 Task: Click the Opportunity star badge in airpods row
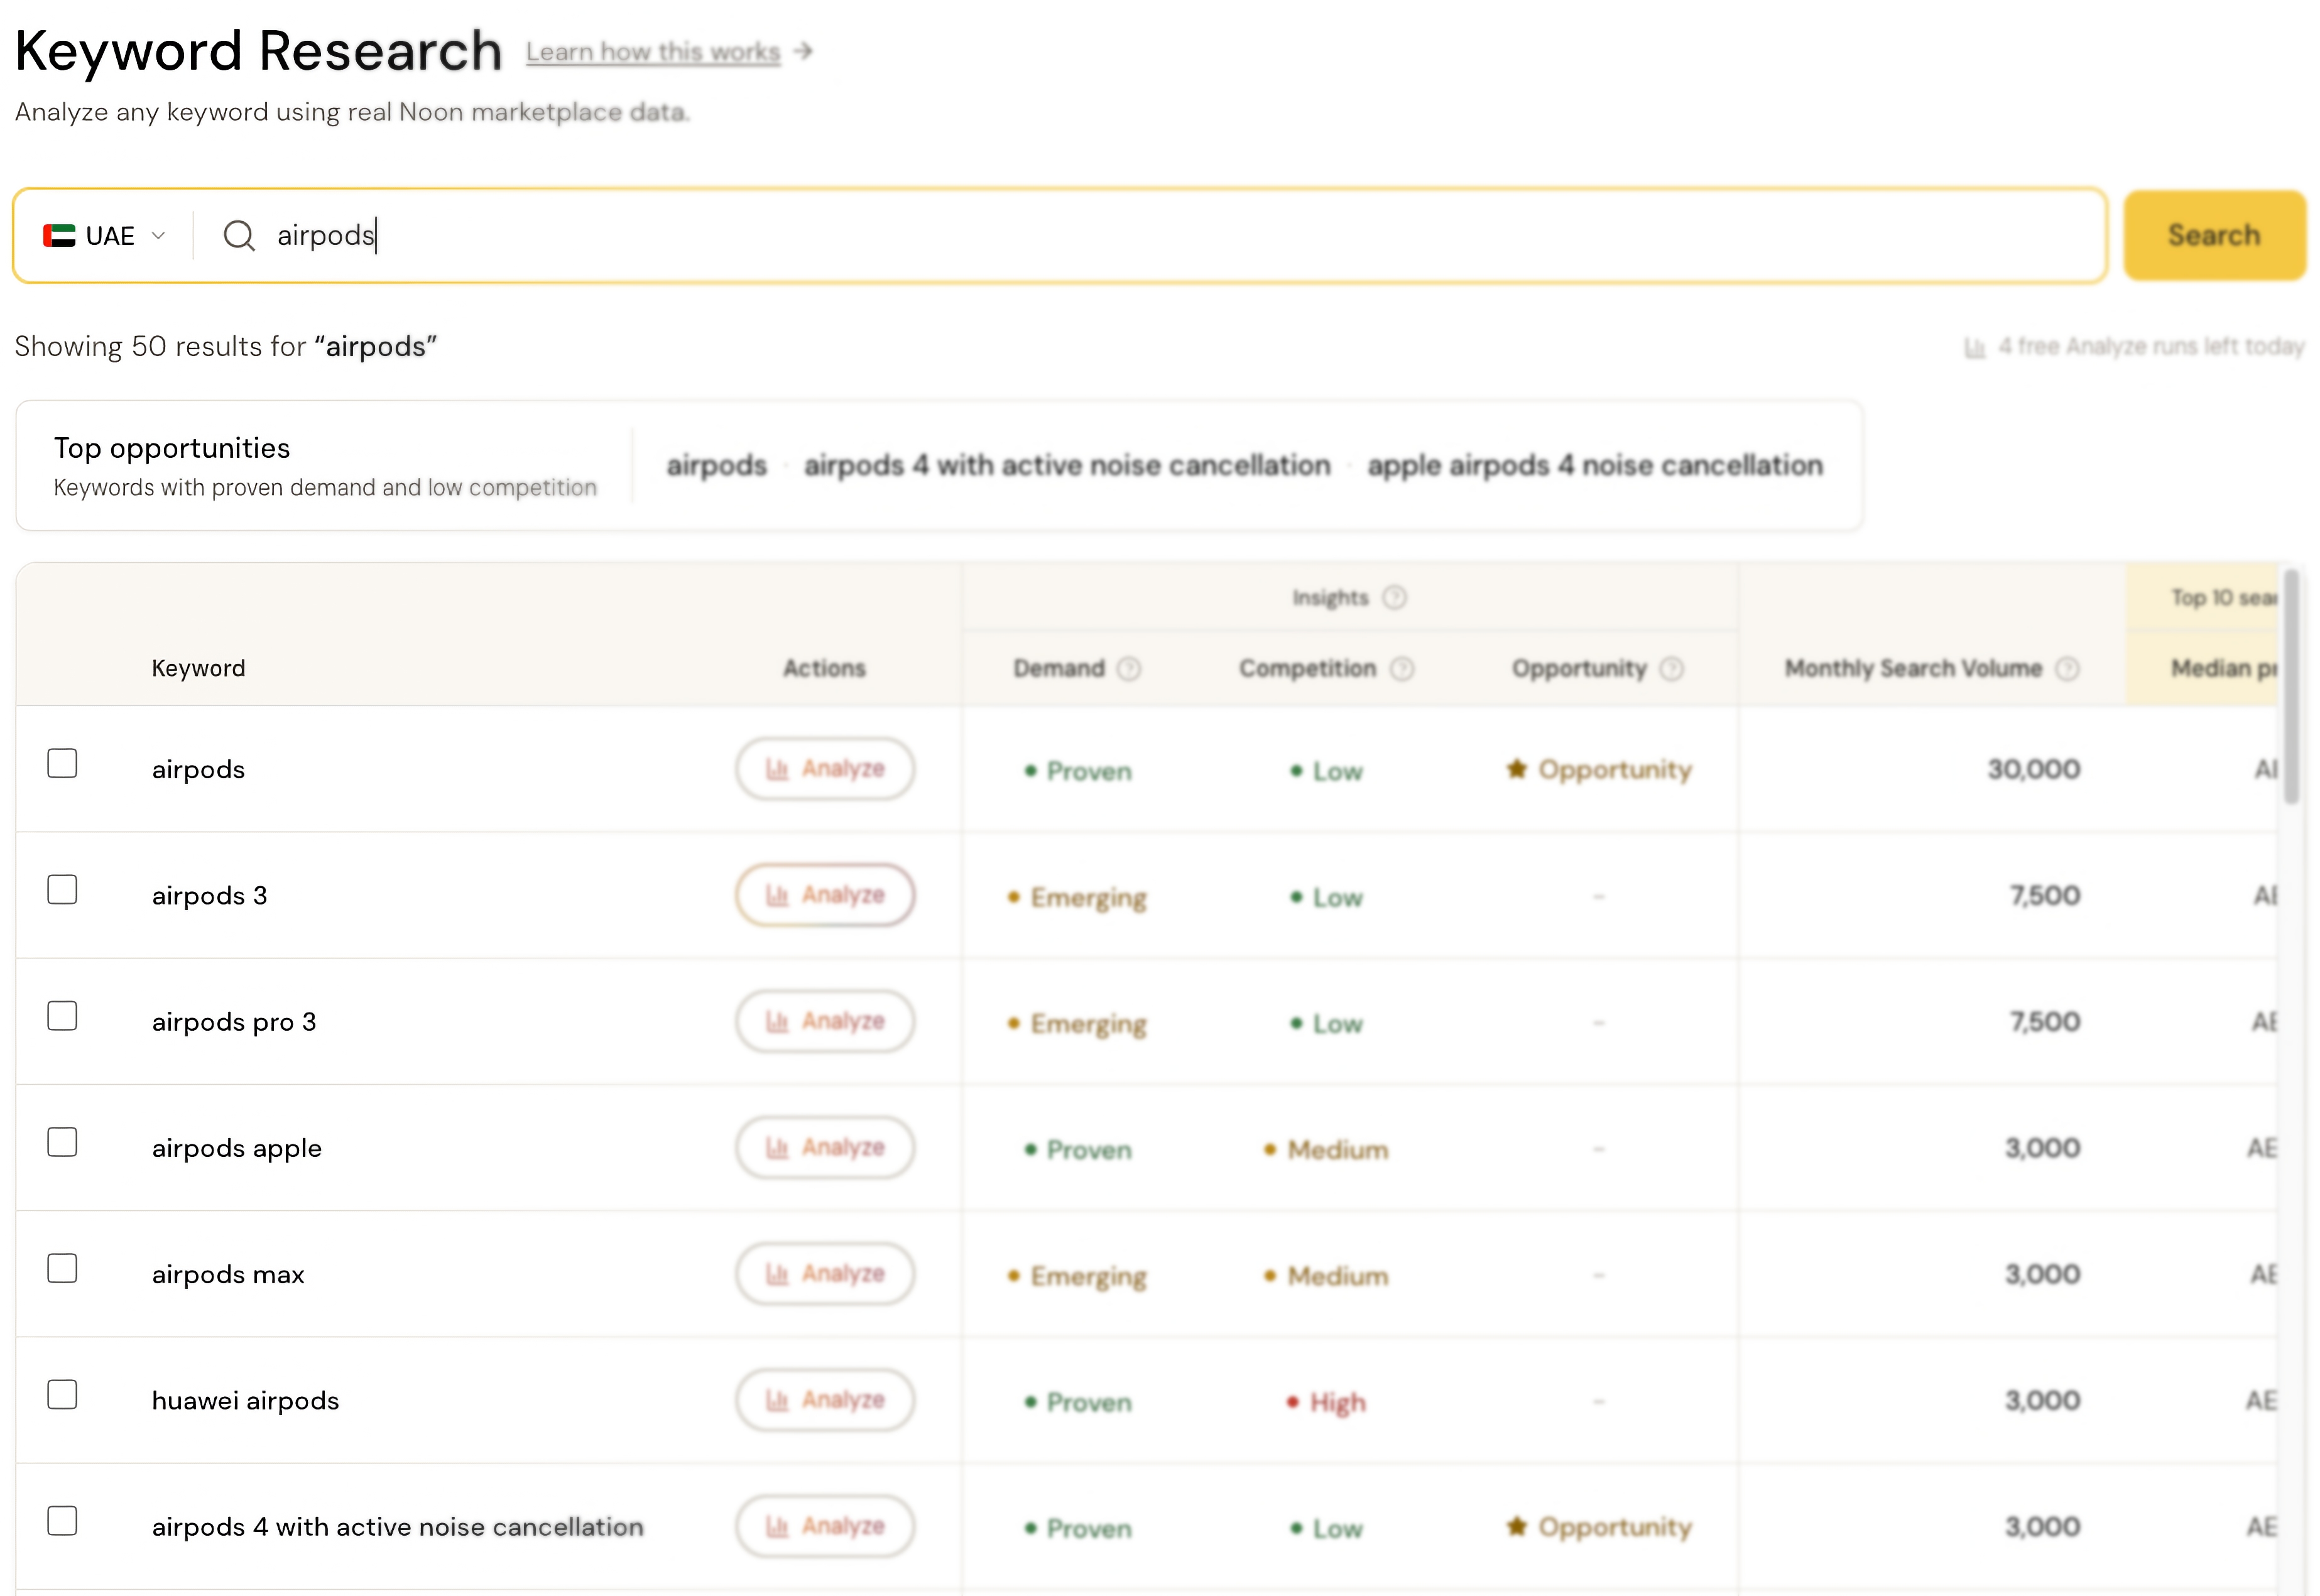pyautogui.click(x=1598, y=769)
